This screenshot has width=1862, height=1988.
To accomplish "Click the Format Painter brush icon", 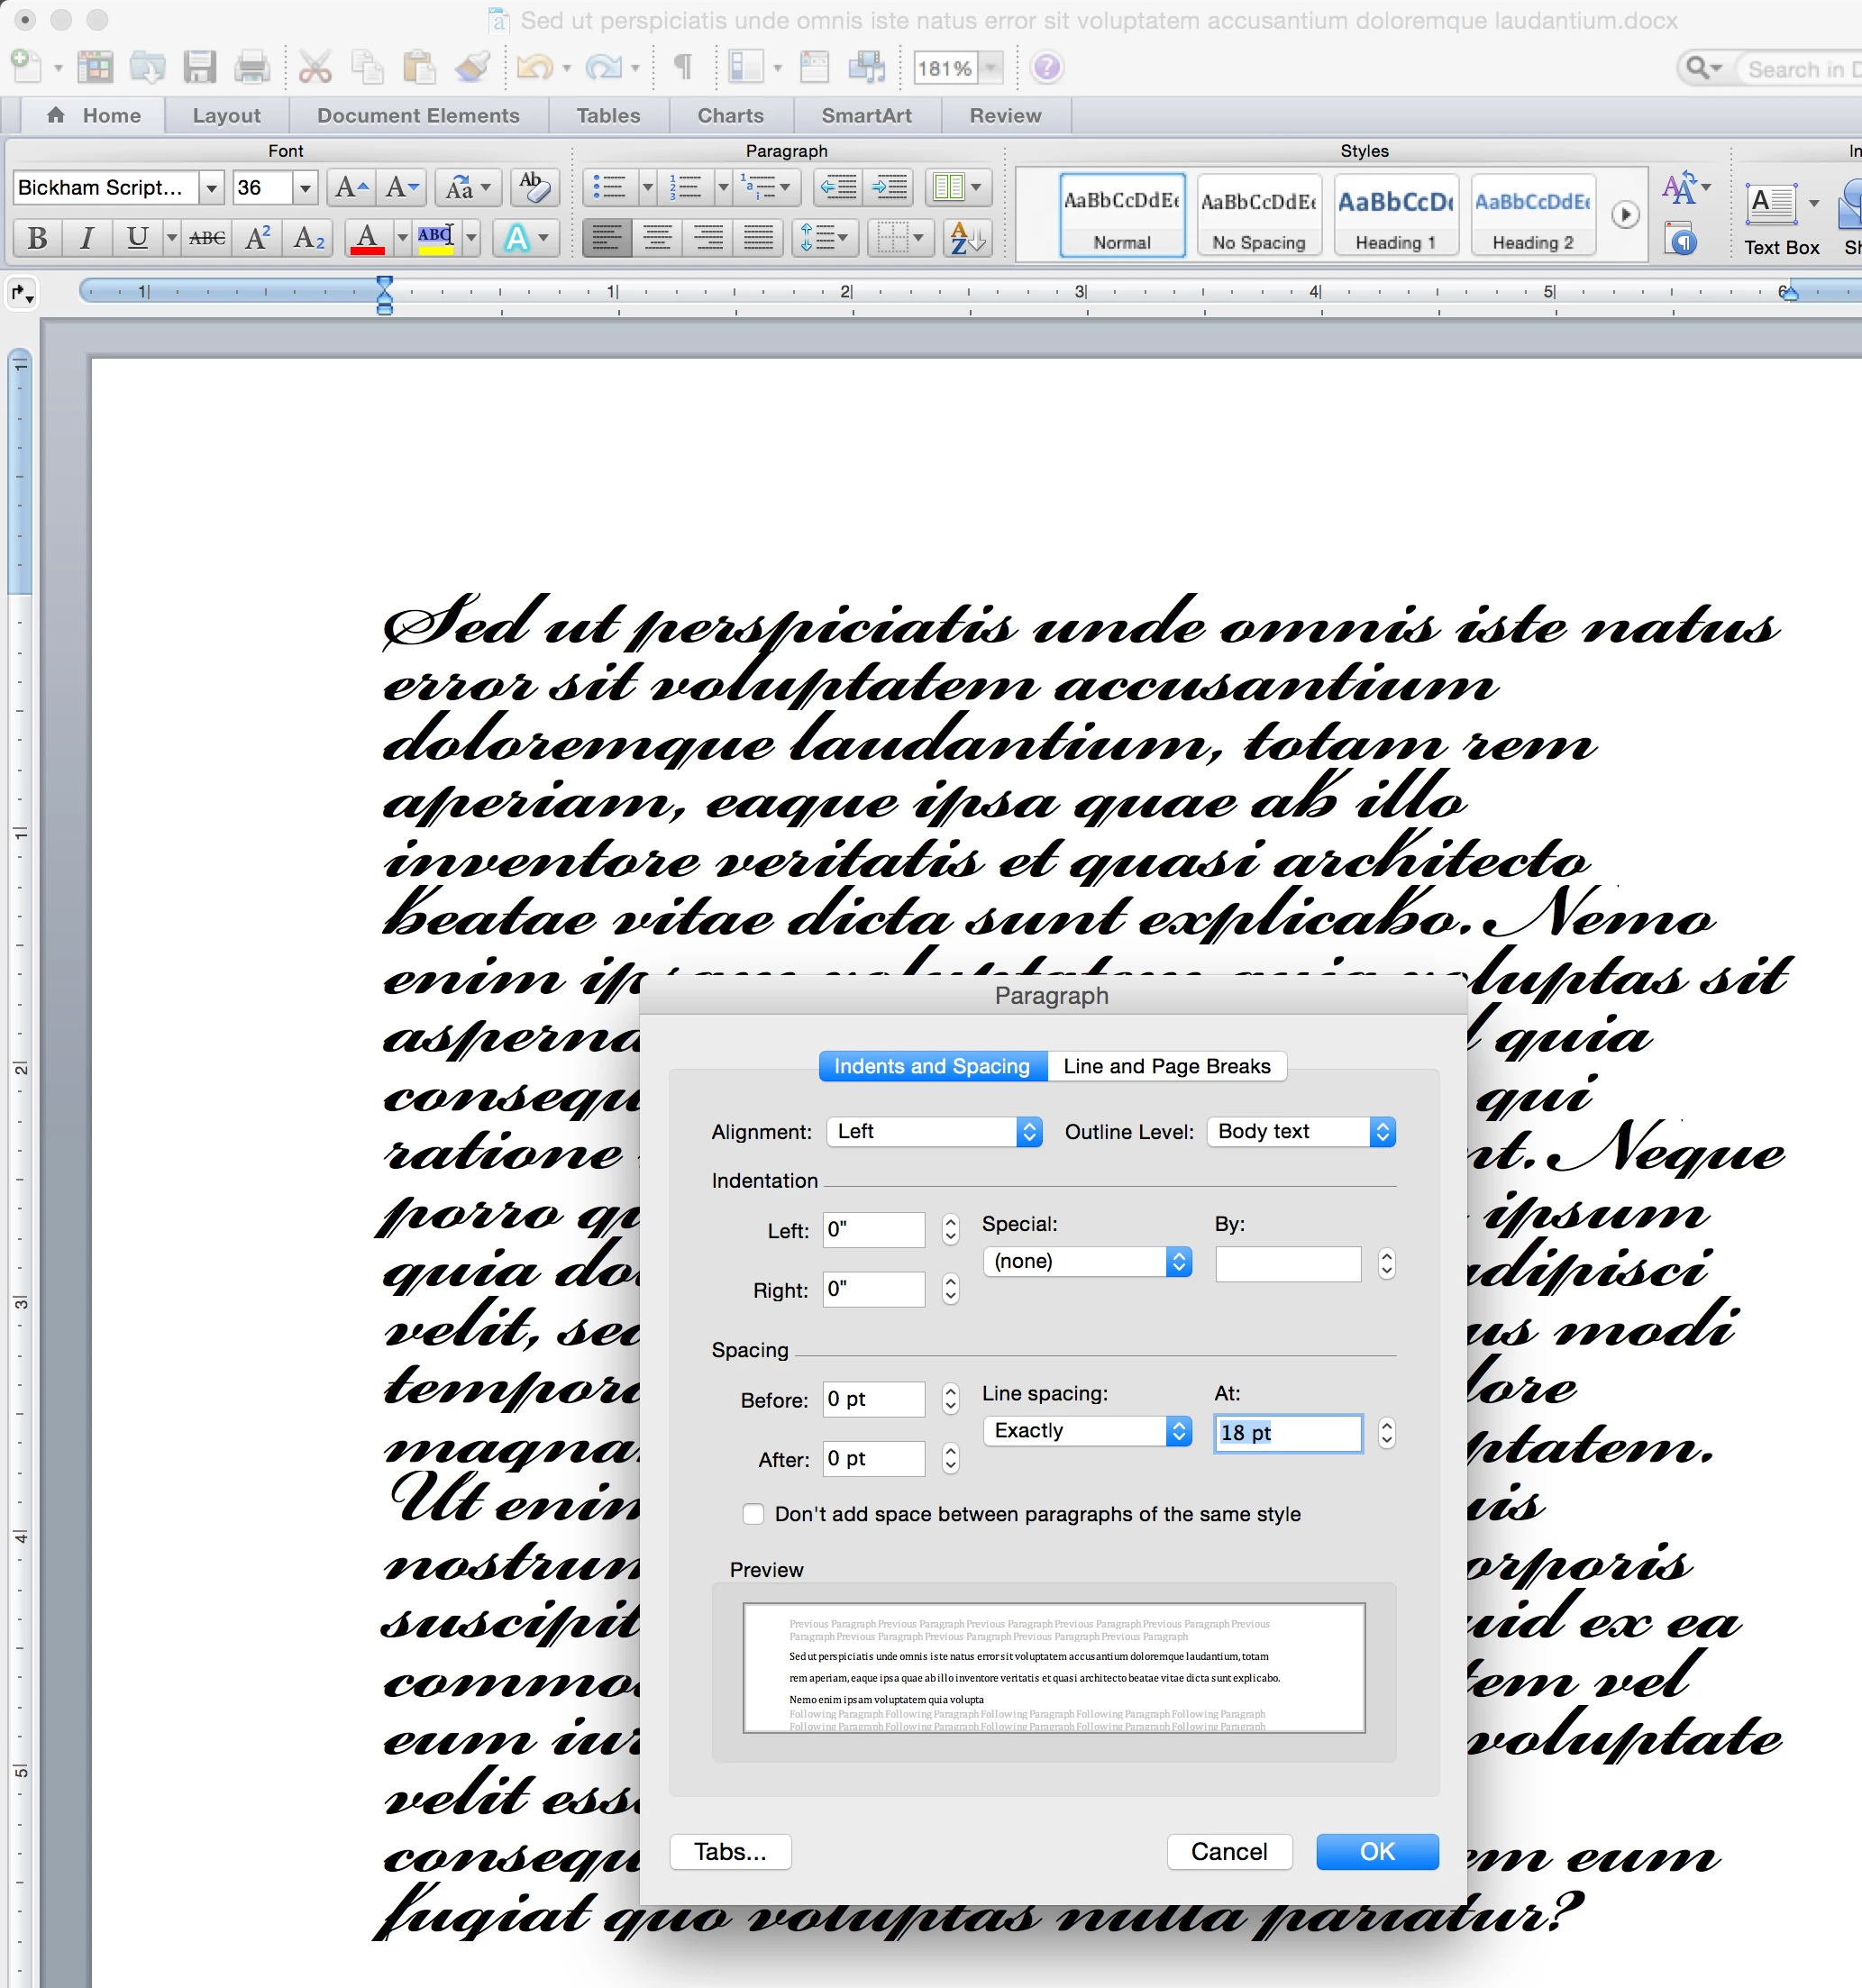I will 473,68.
